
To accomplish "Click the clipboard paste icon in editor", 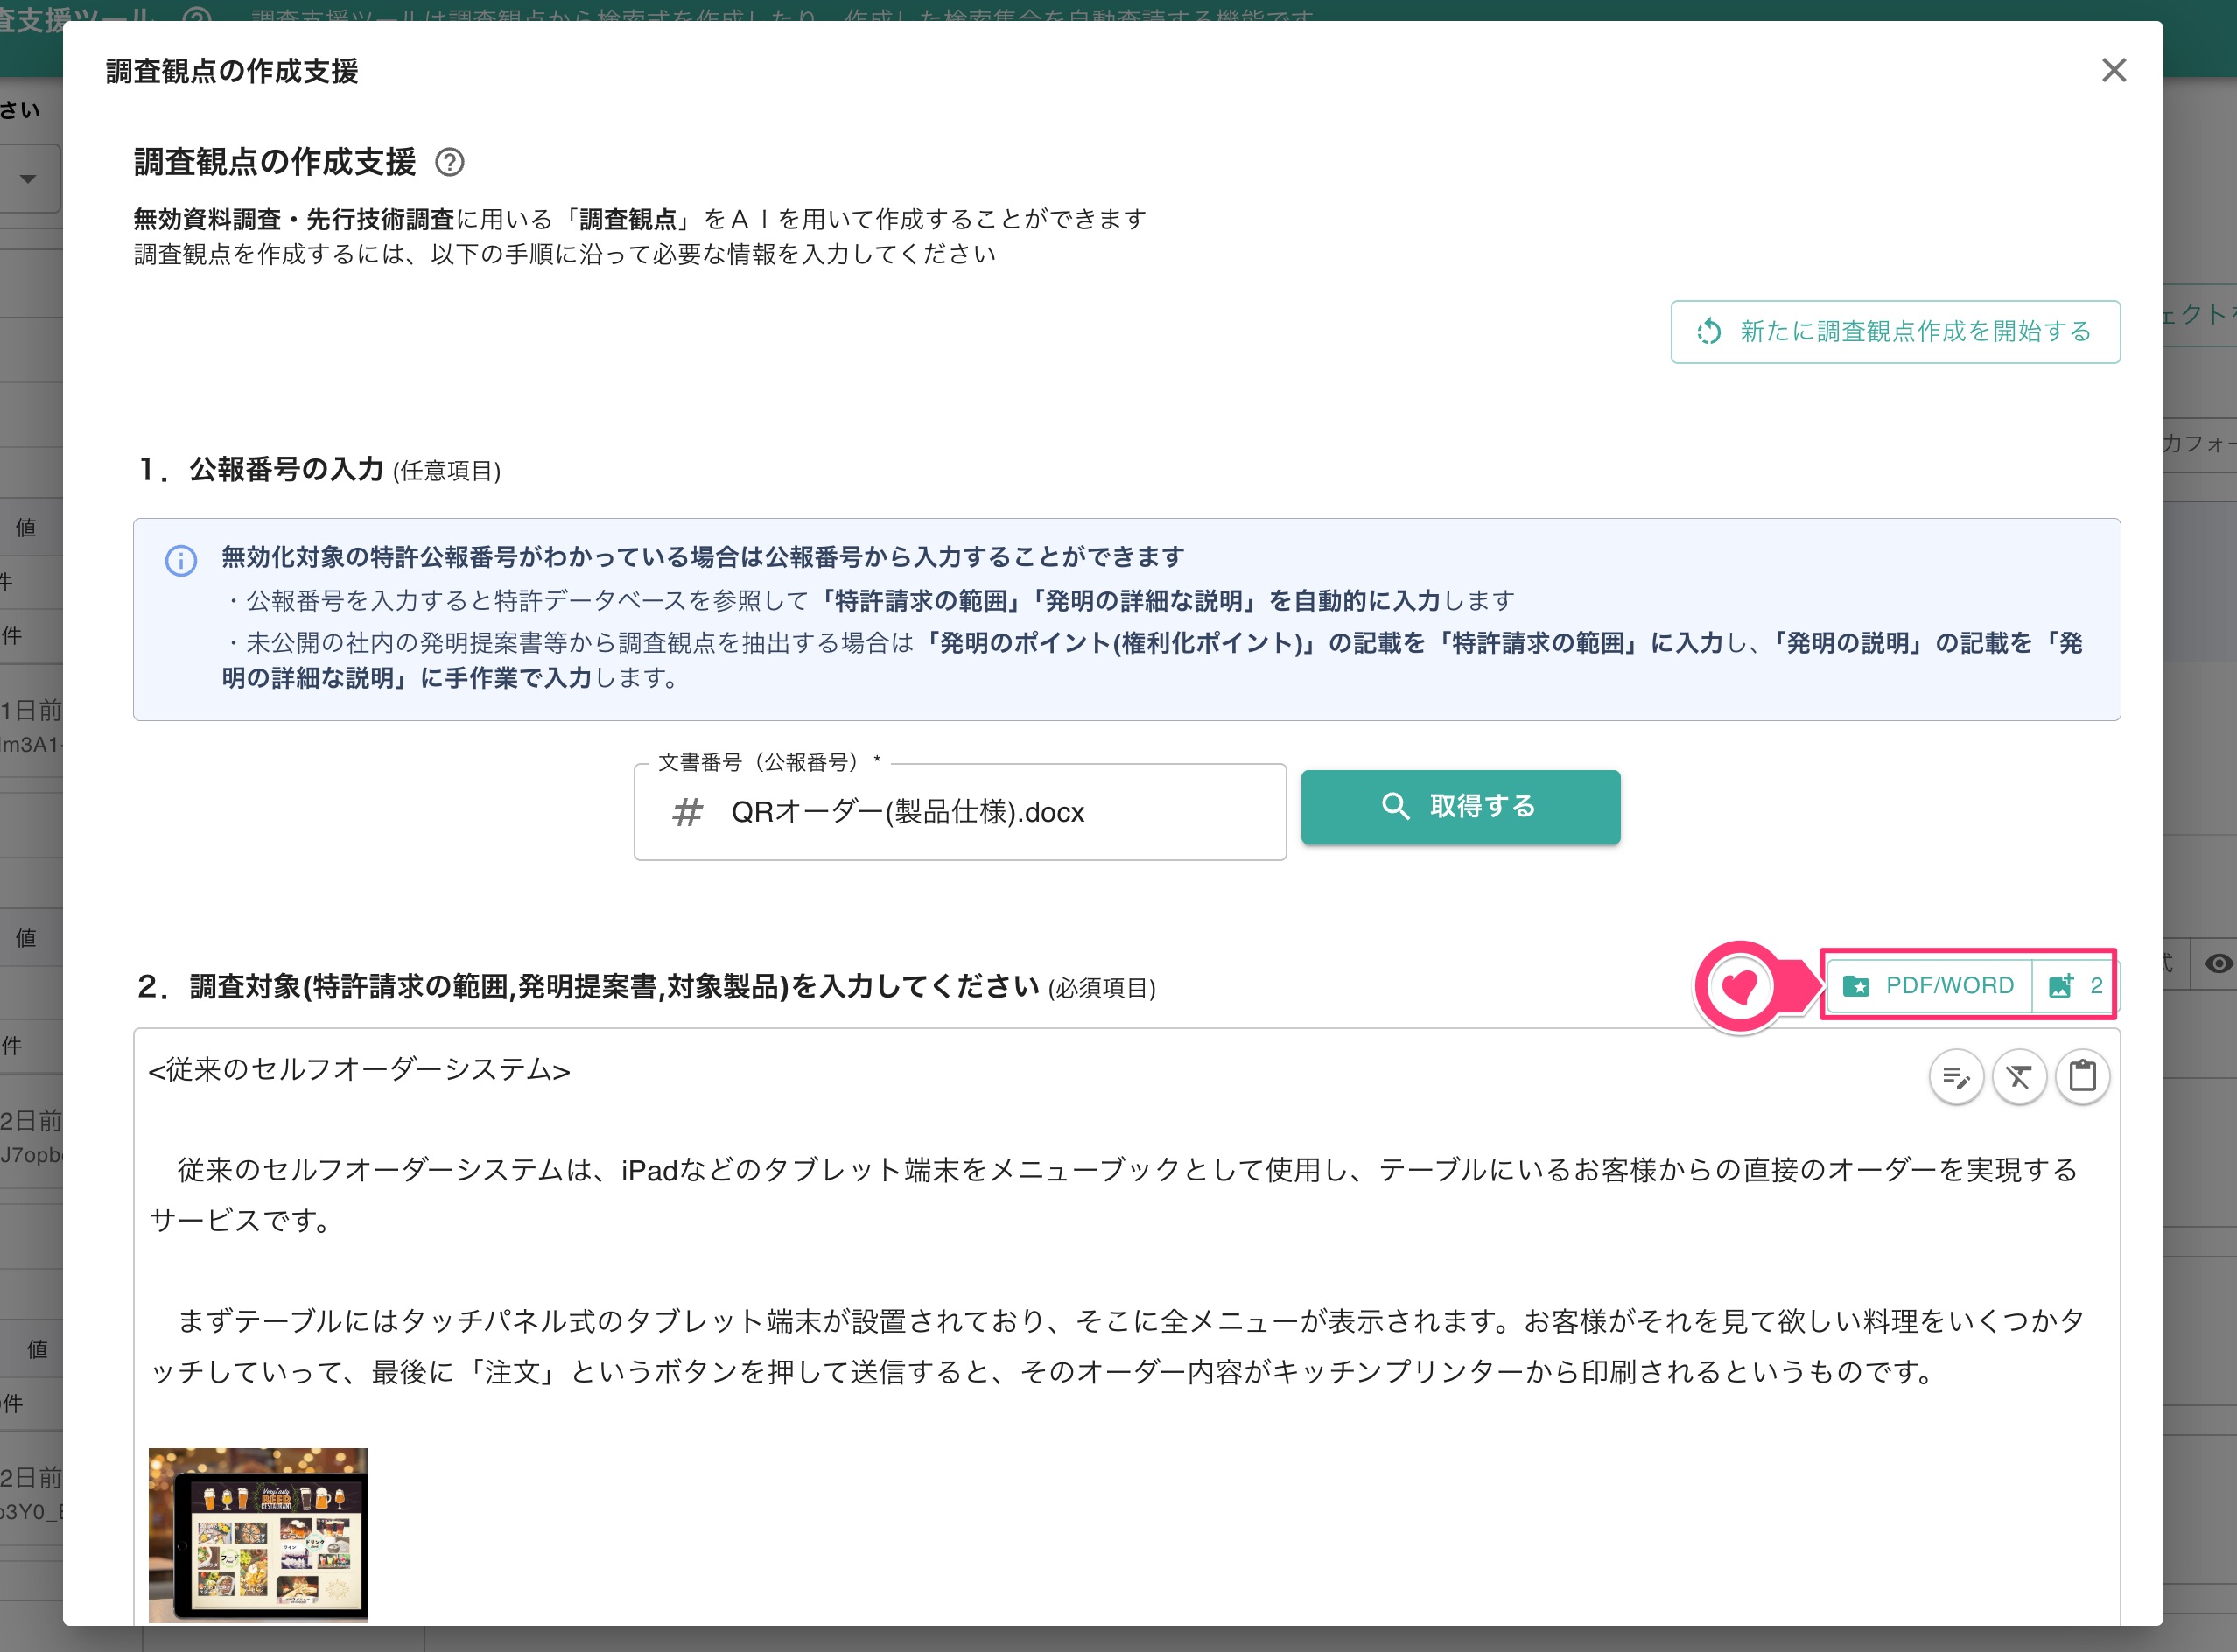I will pyautogui.click(x=2082, y=1077).
